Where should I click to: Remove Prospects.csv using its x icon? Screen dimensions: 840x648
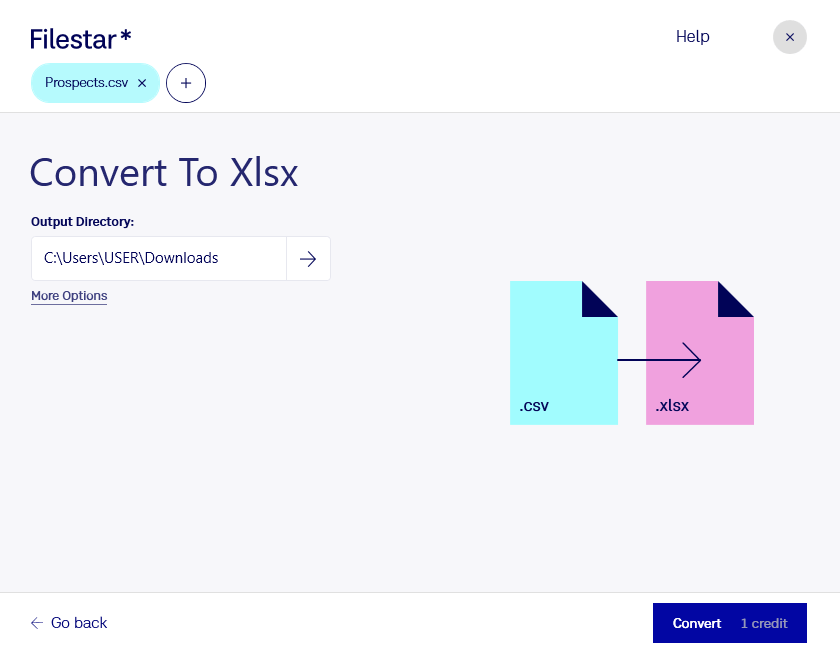(142, 83)
